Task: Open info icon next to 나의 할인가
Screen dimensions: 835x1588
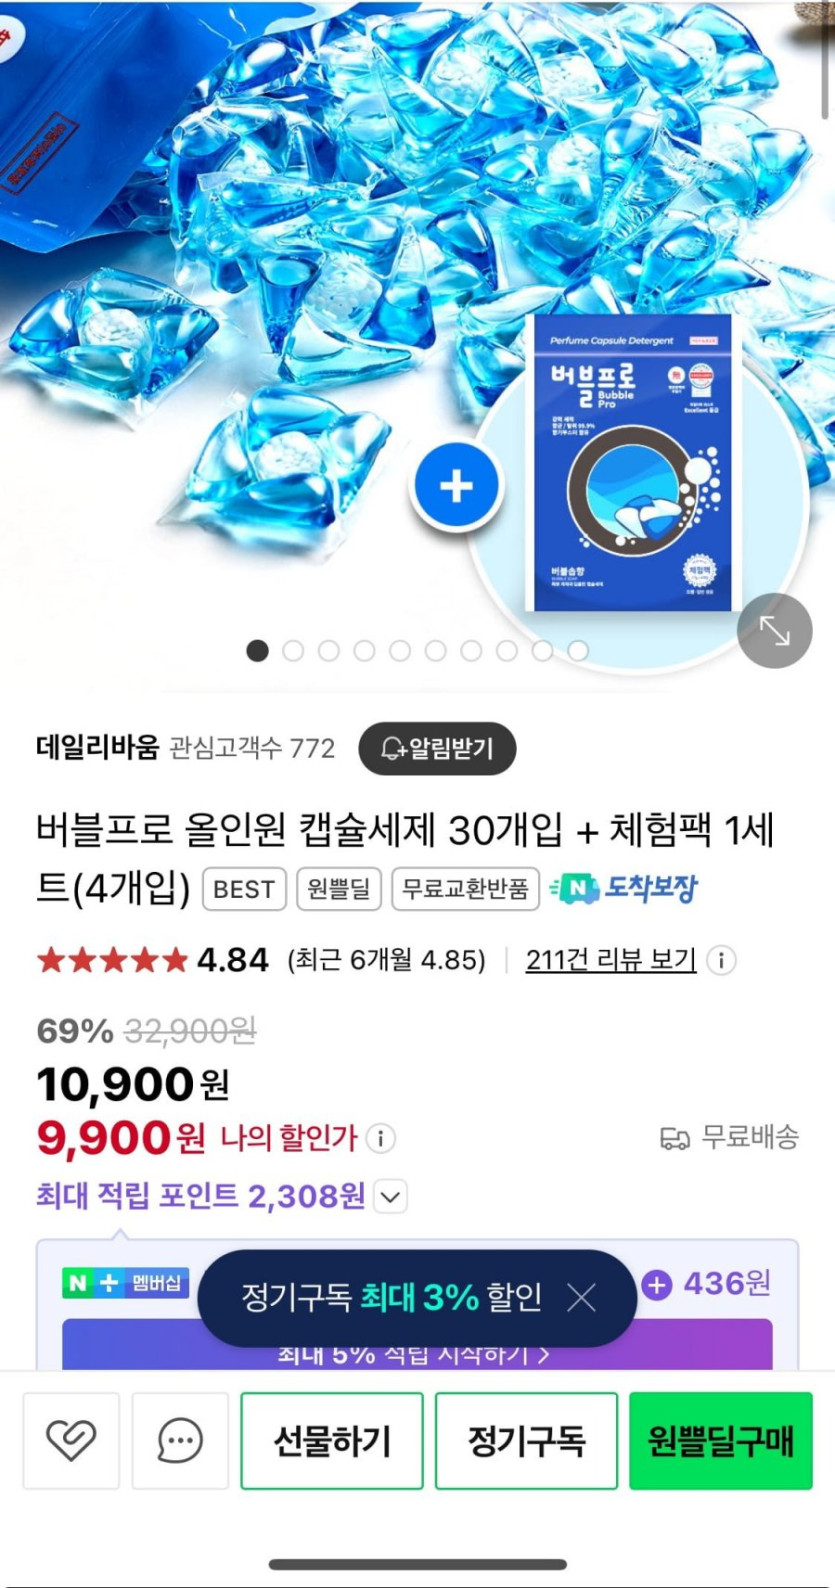Action: (380, 1138)
